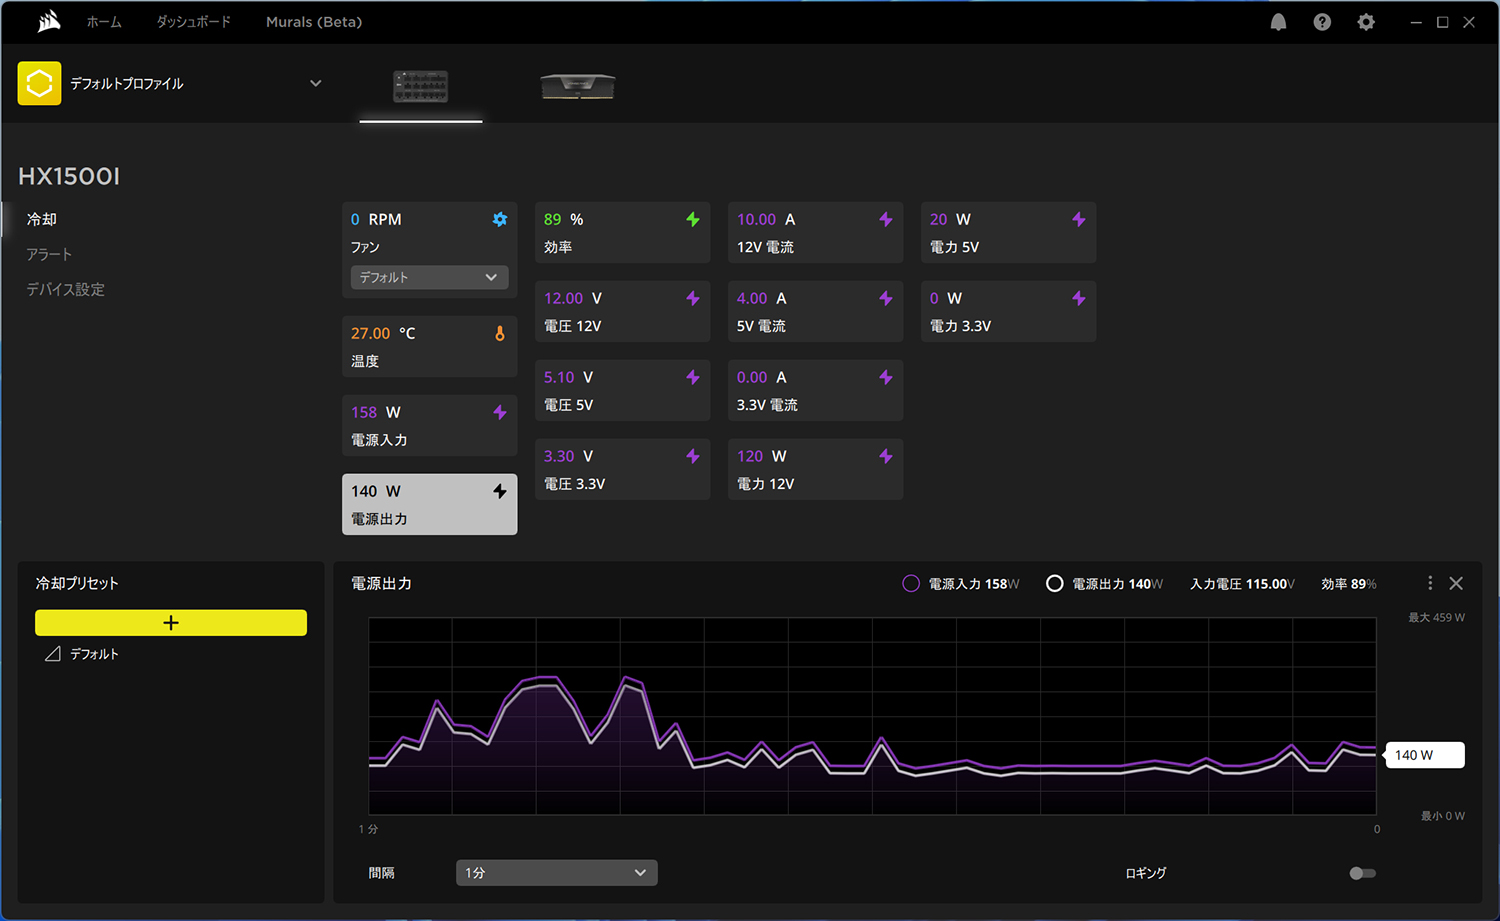Screen dimensions: 1500x921
Task: Select the memory module device icon
Action: pos(578,87)
